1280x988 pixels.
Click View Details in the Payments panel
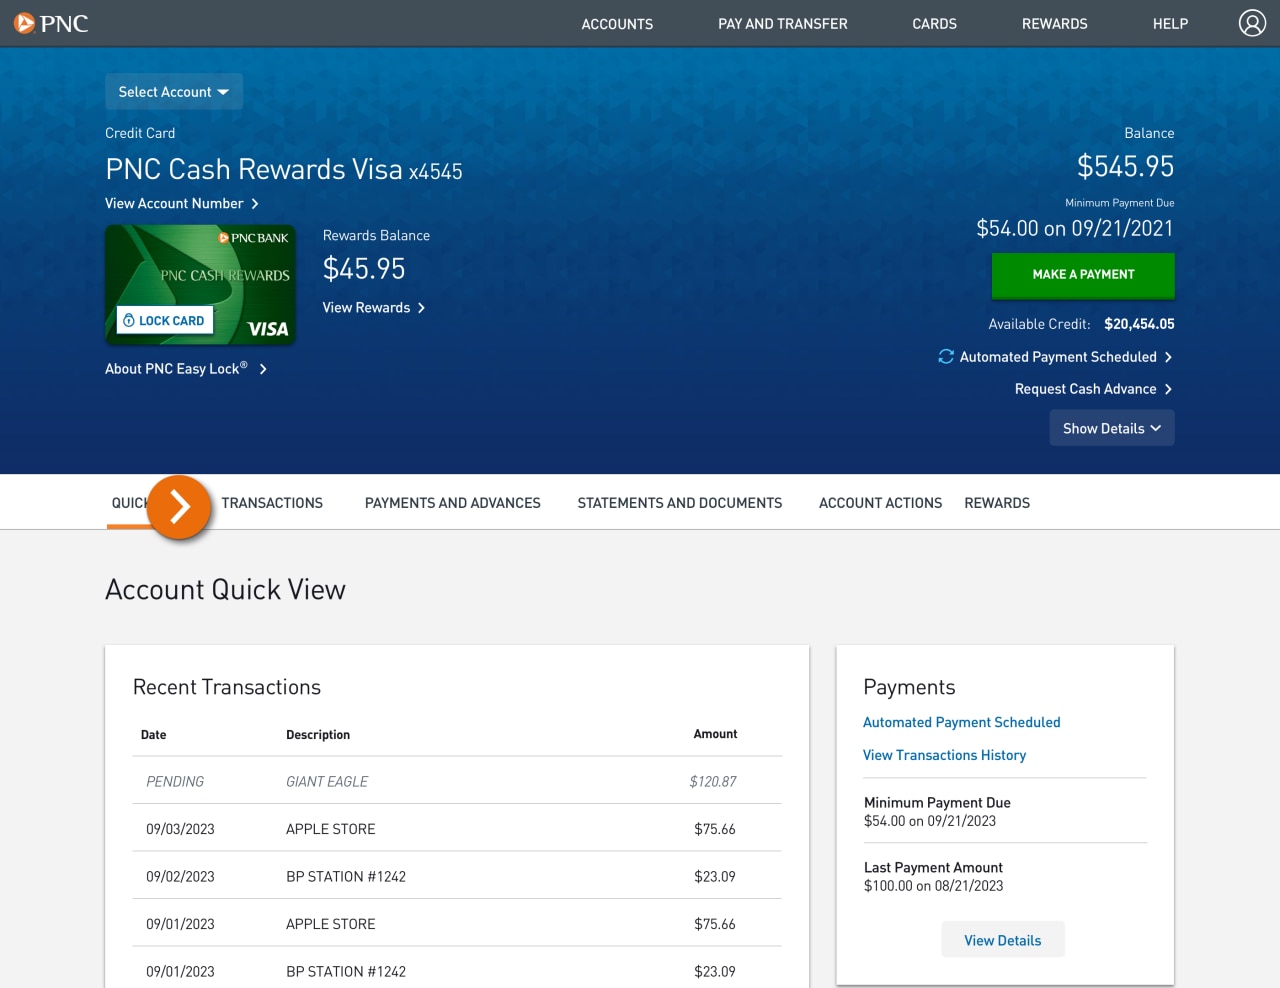(x=1002, y=939)
